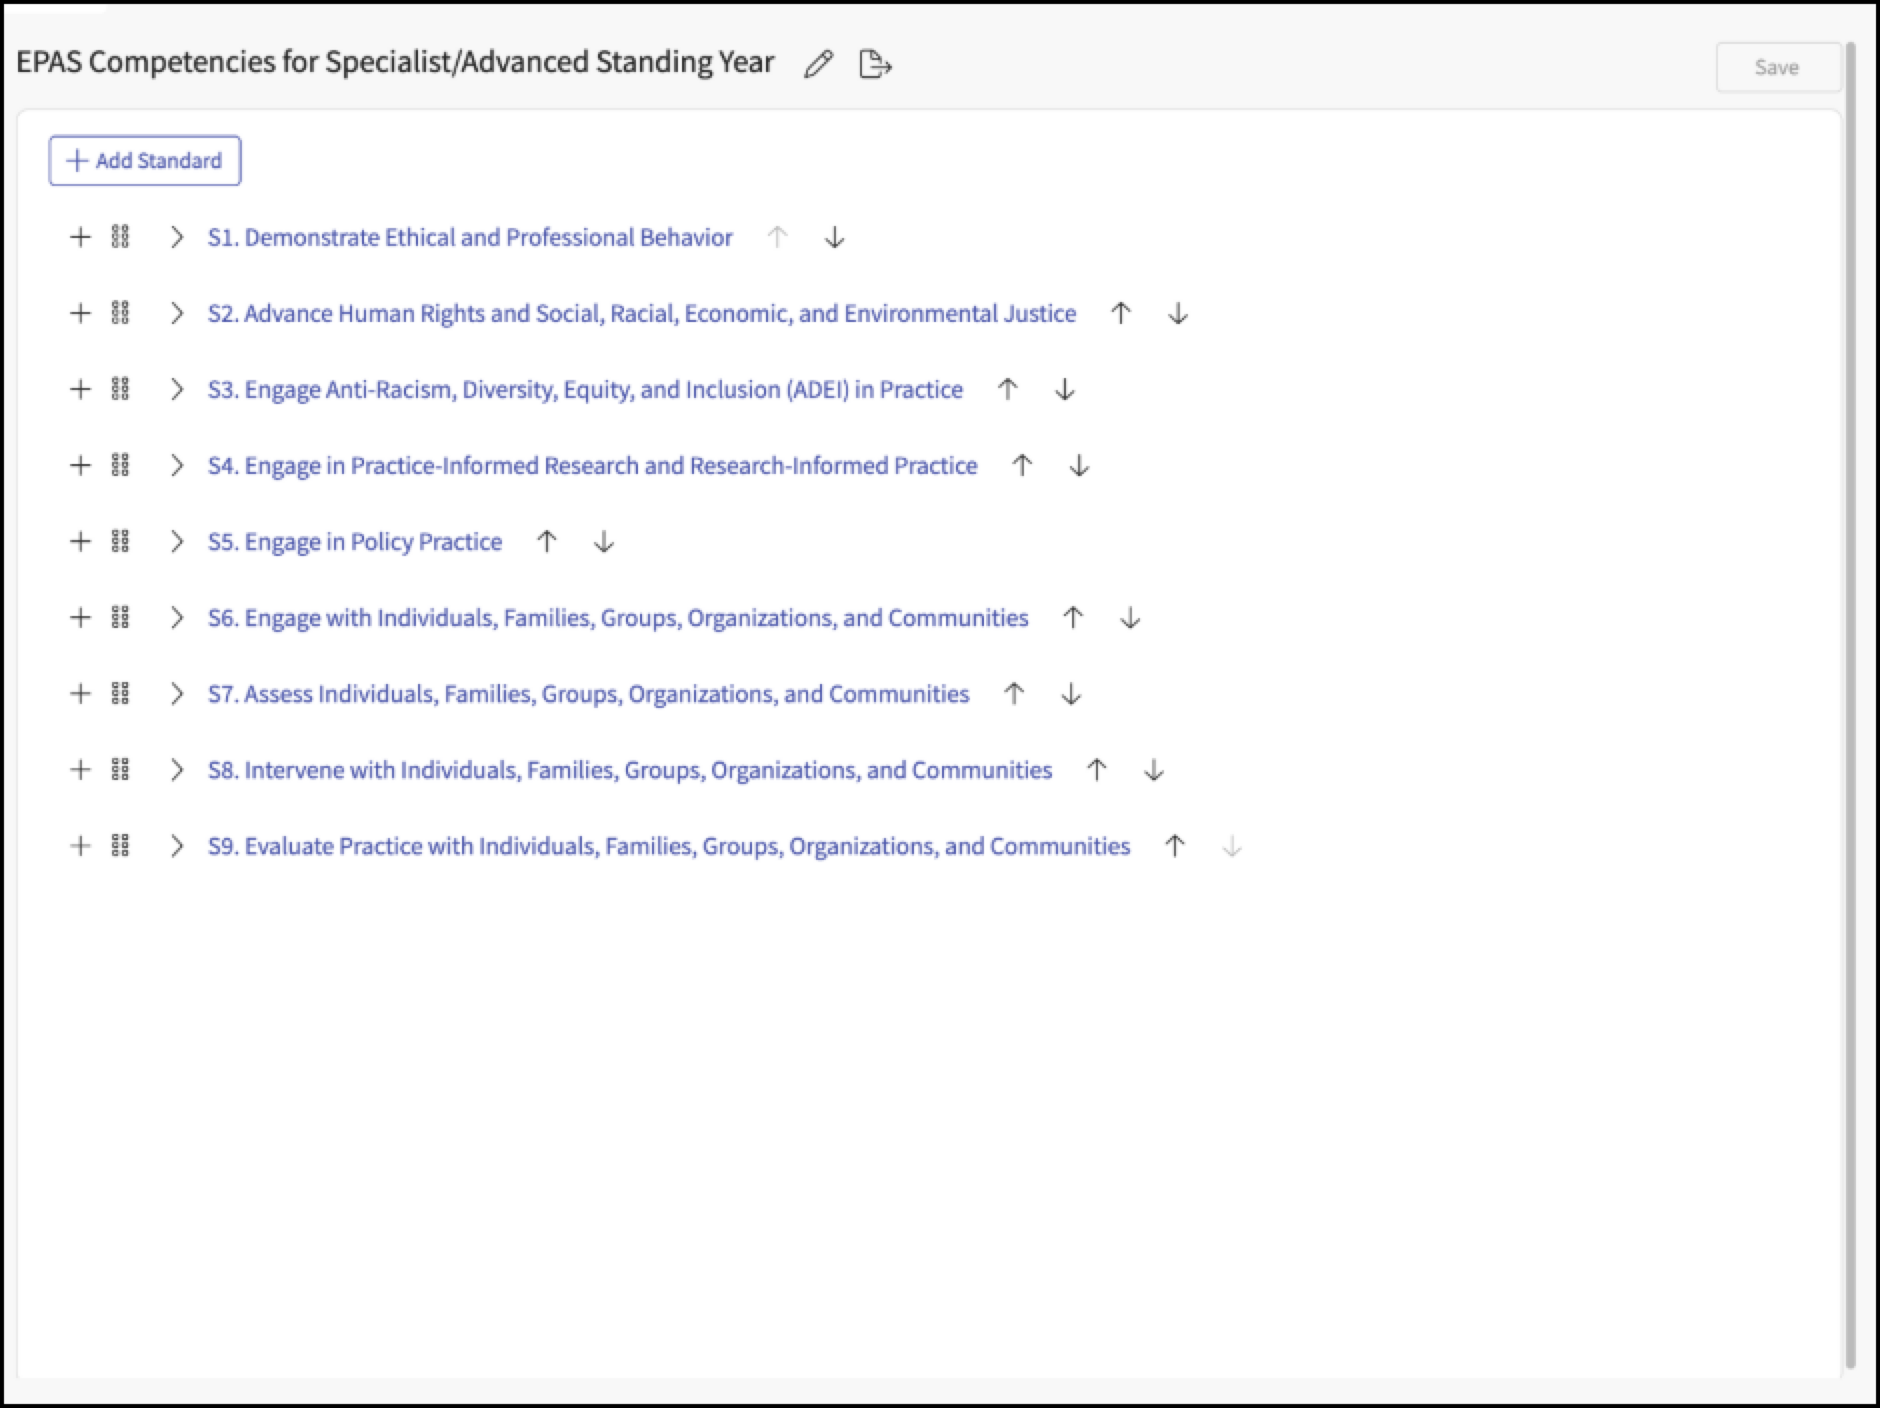This screenshot has width=1880, height=1408.
Task: Click the plus icon on the S5 row
Action: pos(80,541)
